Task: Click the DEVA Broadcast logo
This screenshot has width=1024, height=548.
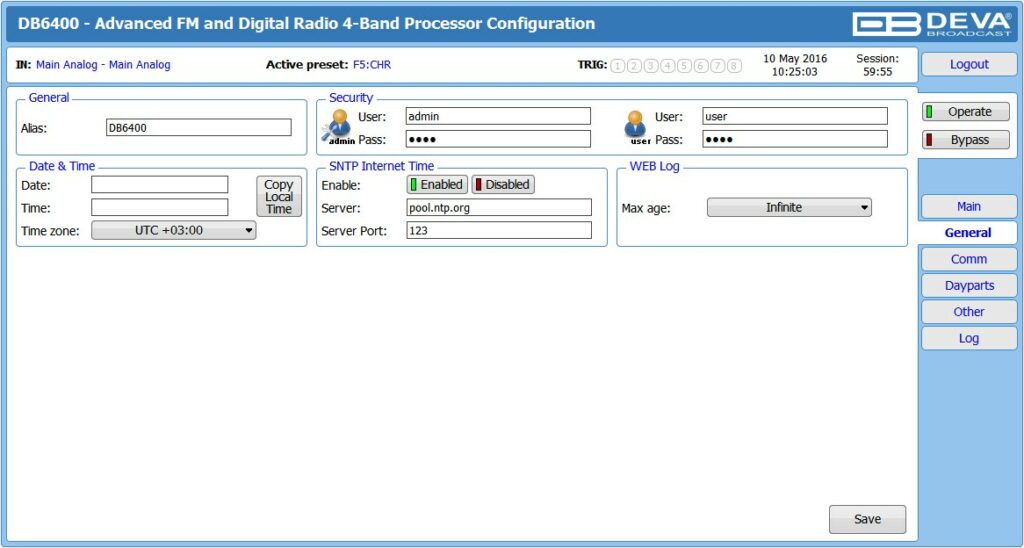Action: click(x=931, y=24)
